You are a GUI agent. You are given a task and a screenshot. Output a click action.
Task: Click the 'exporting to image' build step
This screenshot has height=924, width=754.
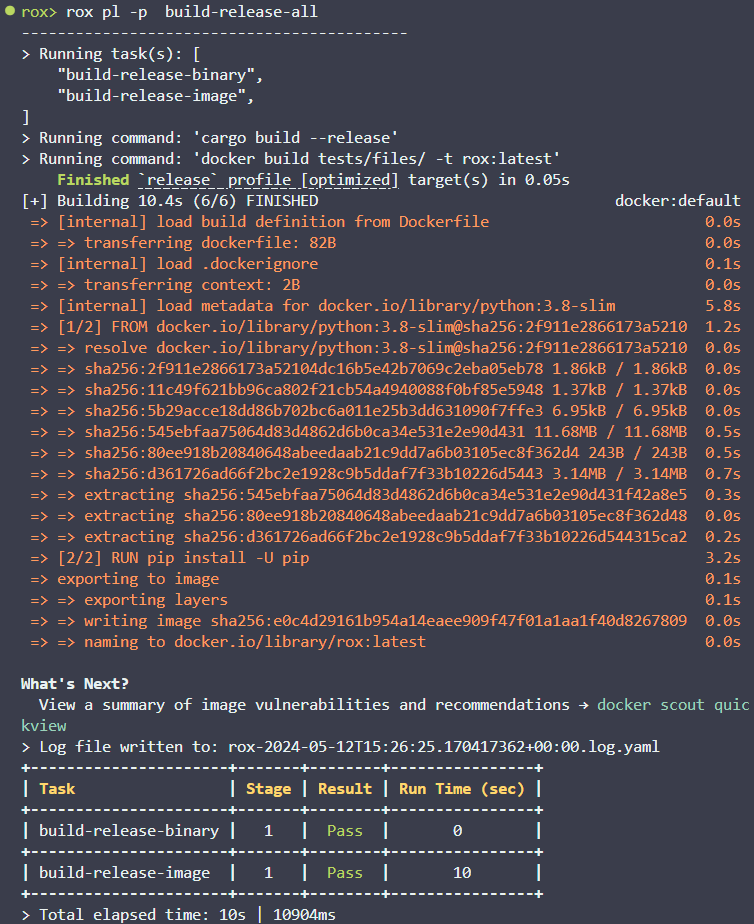(x=138, y=579)
